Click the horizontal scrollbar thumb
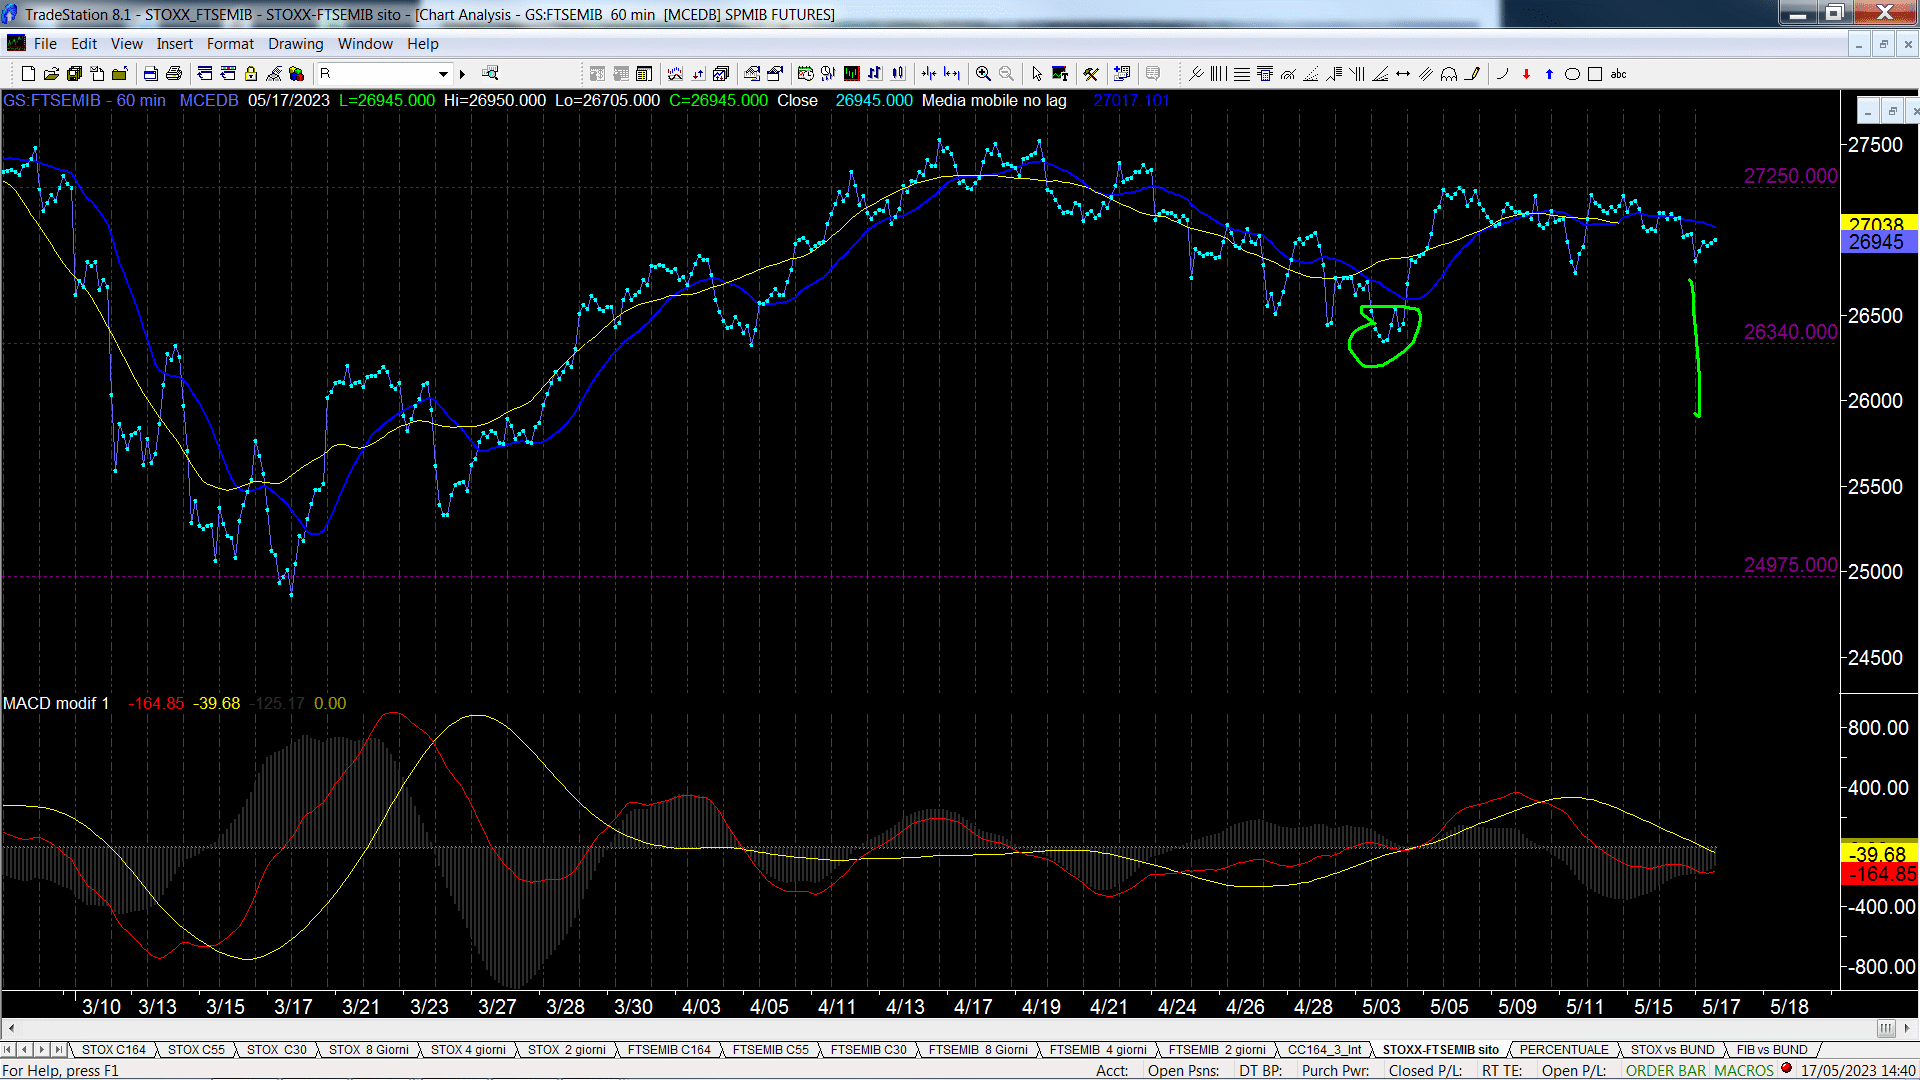The width and height of the screenshot is (1920, 1080). 1885,1028
